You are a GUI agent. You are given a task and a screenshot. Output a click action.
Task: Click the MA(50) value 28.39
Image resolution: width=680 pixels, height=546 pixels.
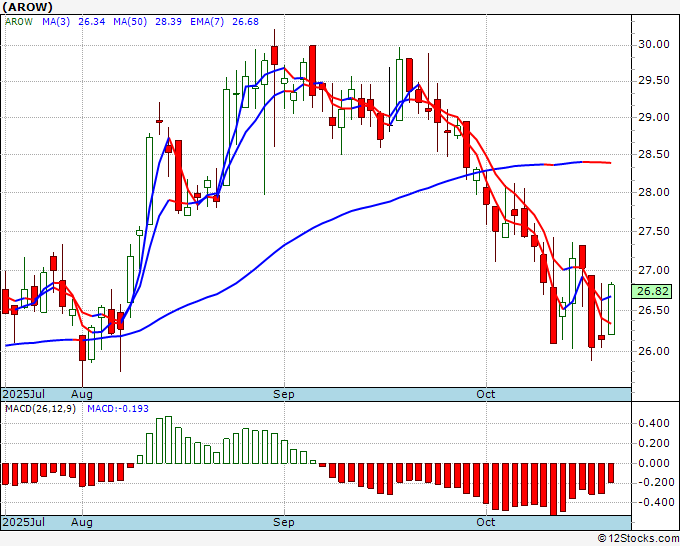168,22
